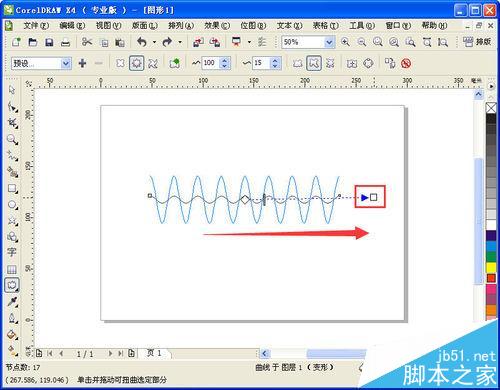Click the horizontal scrollbar thumb
Viewport: 500px width, 390px height.
(x=336, y=353)
